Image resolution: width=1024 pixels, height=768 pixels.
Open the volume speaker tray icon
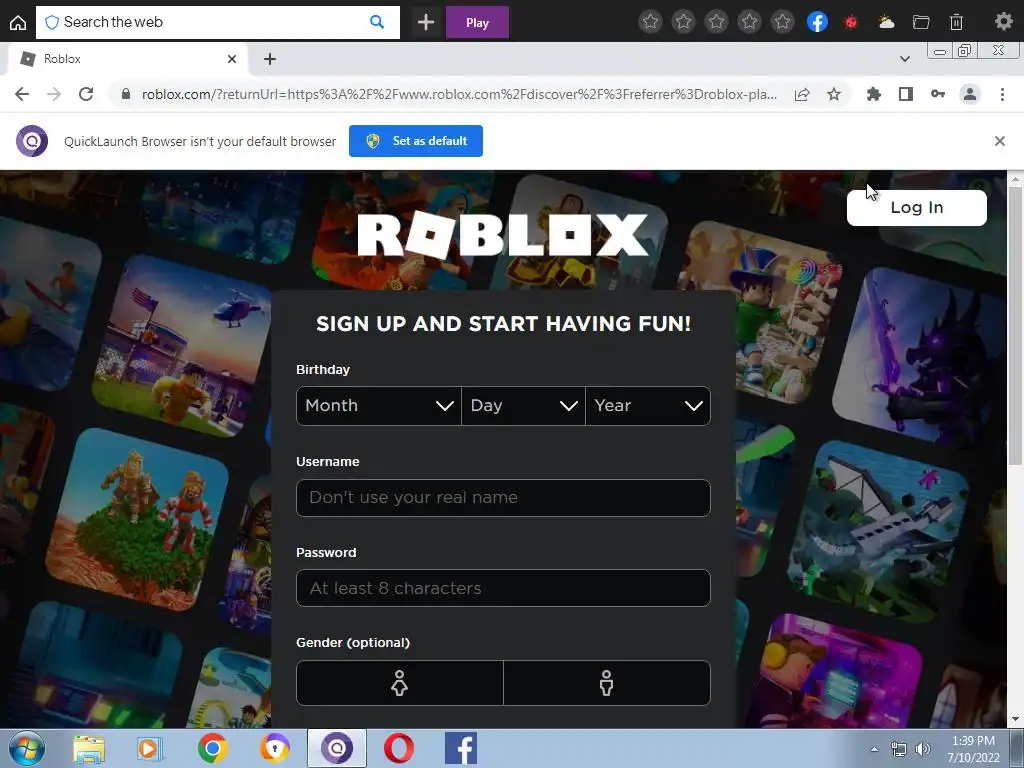pyautogui.click(x=923, y=749)
